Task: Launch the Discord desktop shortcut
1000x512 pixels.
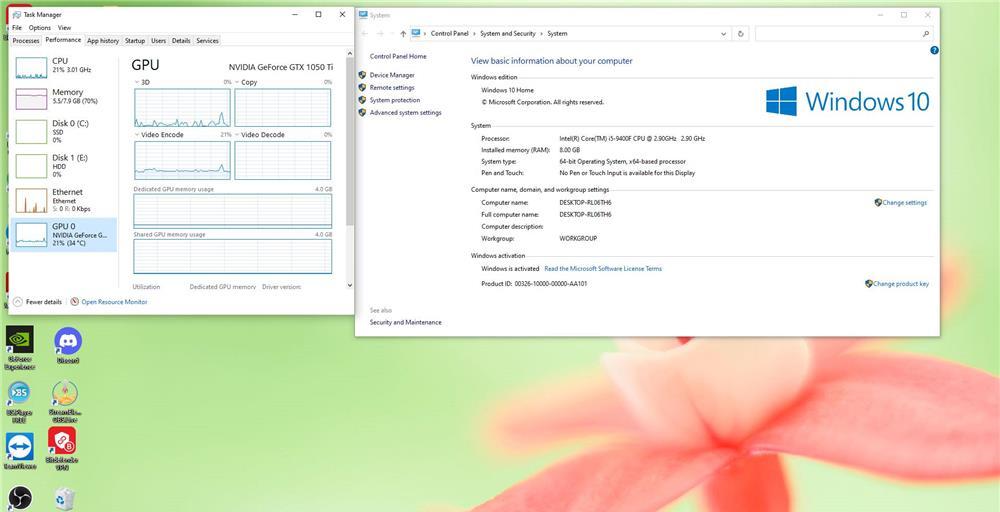Action: tap(68, 341)
